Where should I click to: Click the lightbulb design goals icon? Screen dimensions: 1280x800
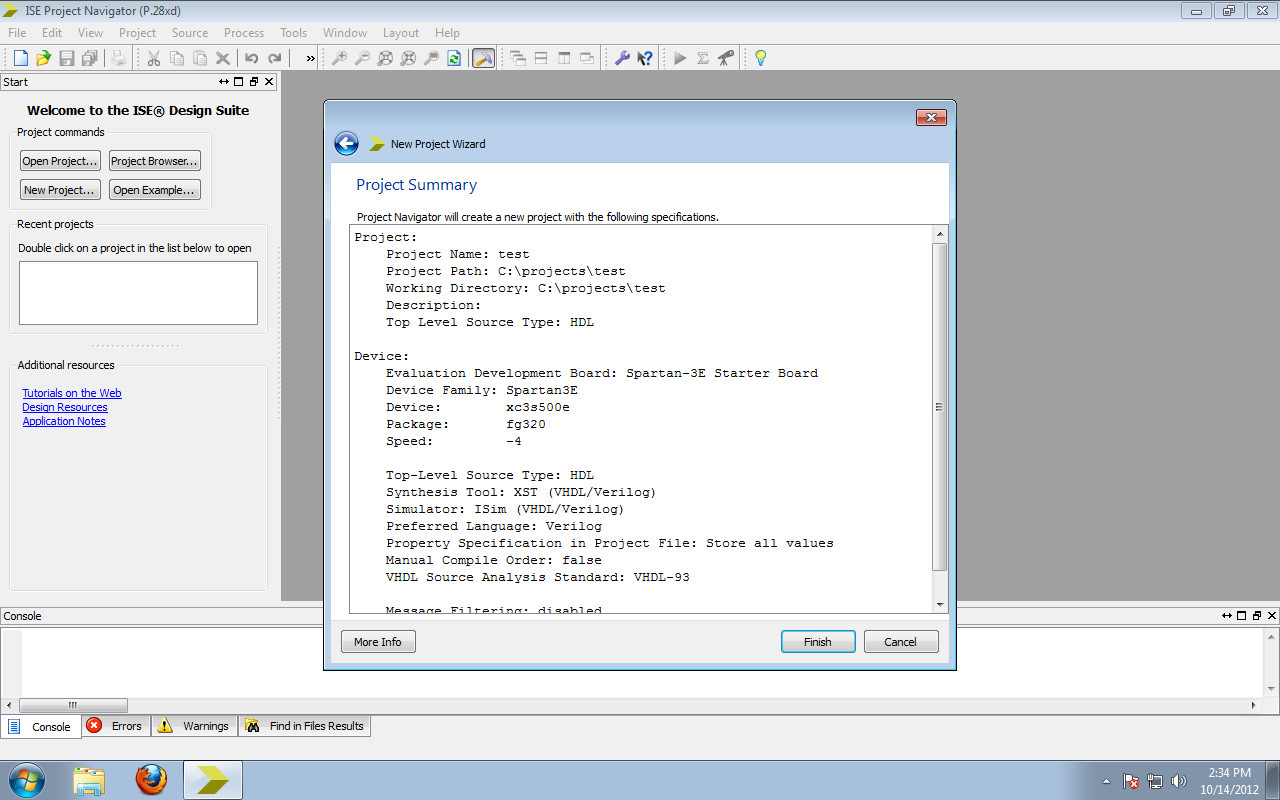[760, 58]
